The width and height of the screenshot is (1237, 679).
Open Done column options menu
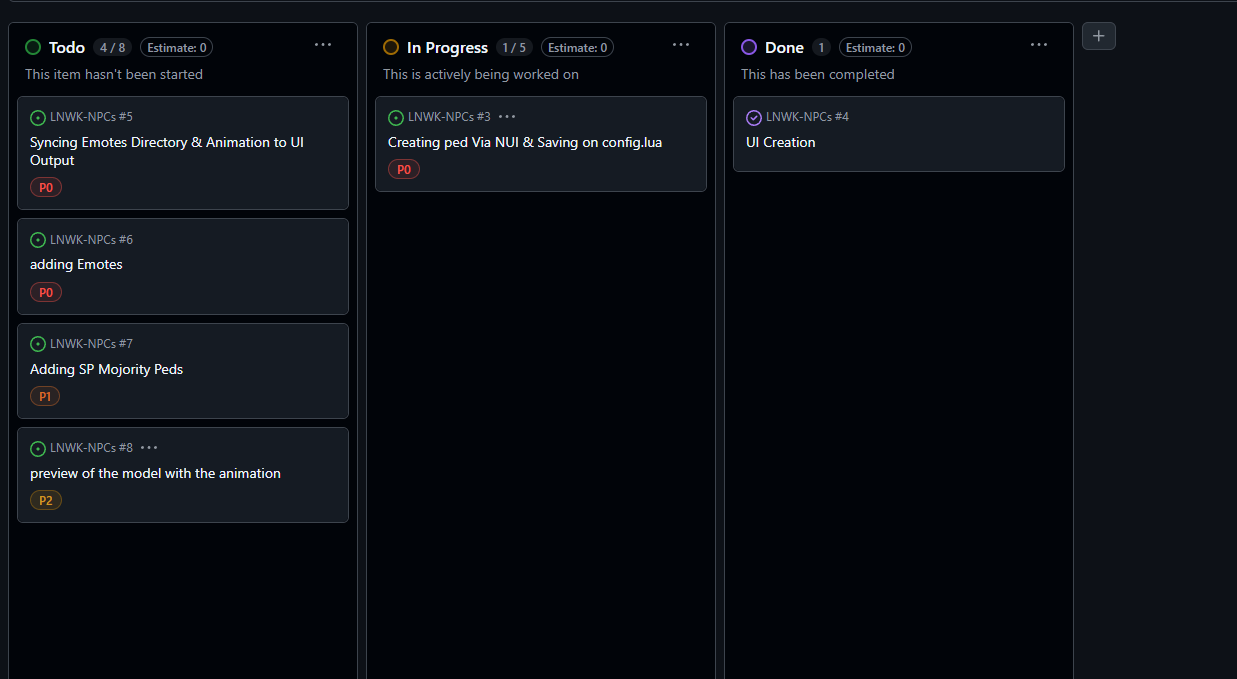pyautogui.click(x=1039, y=45)
